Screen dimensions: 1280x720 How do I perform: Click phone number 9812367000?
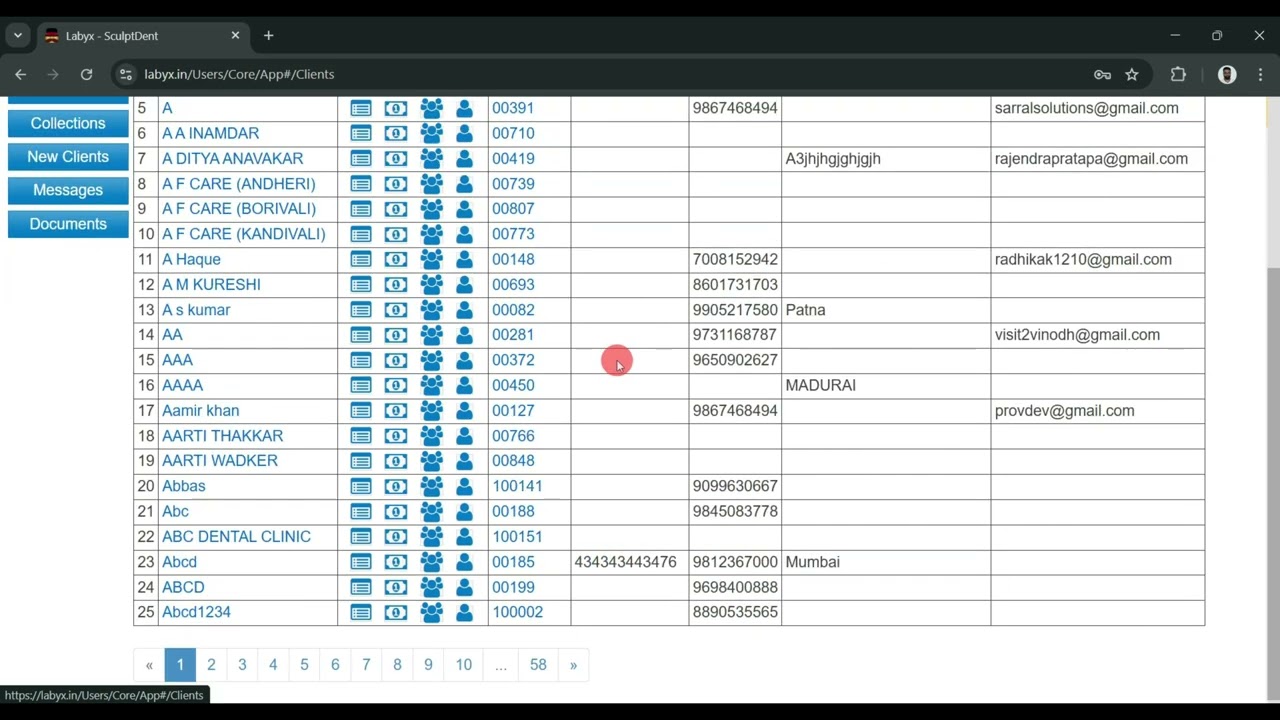pyautogui.click(x=735, y=562)
